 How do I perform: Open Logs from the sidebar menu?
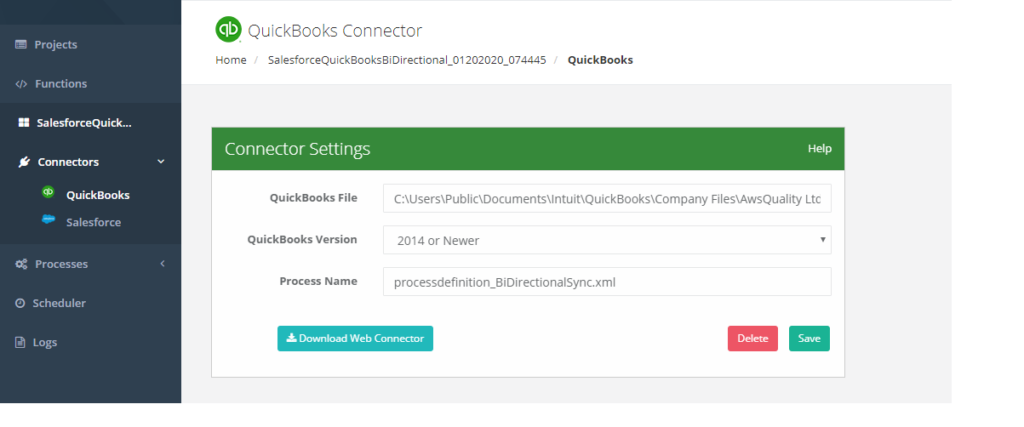(44, 342)
